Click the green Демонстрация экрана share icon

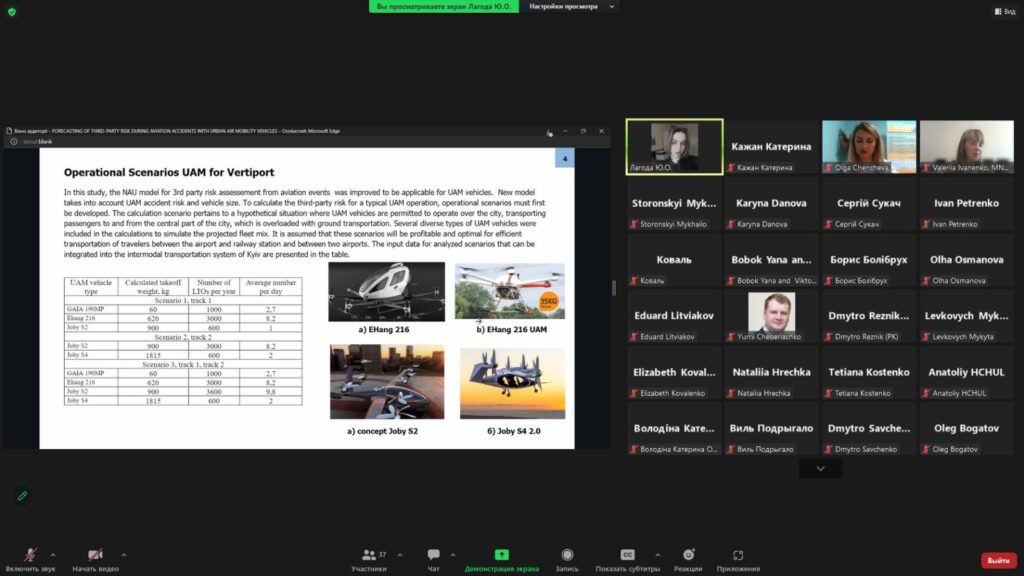(502, 555)
